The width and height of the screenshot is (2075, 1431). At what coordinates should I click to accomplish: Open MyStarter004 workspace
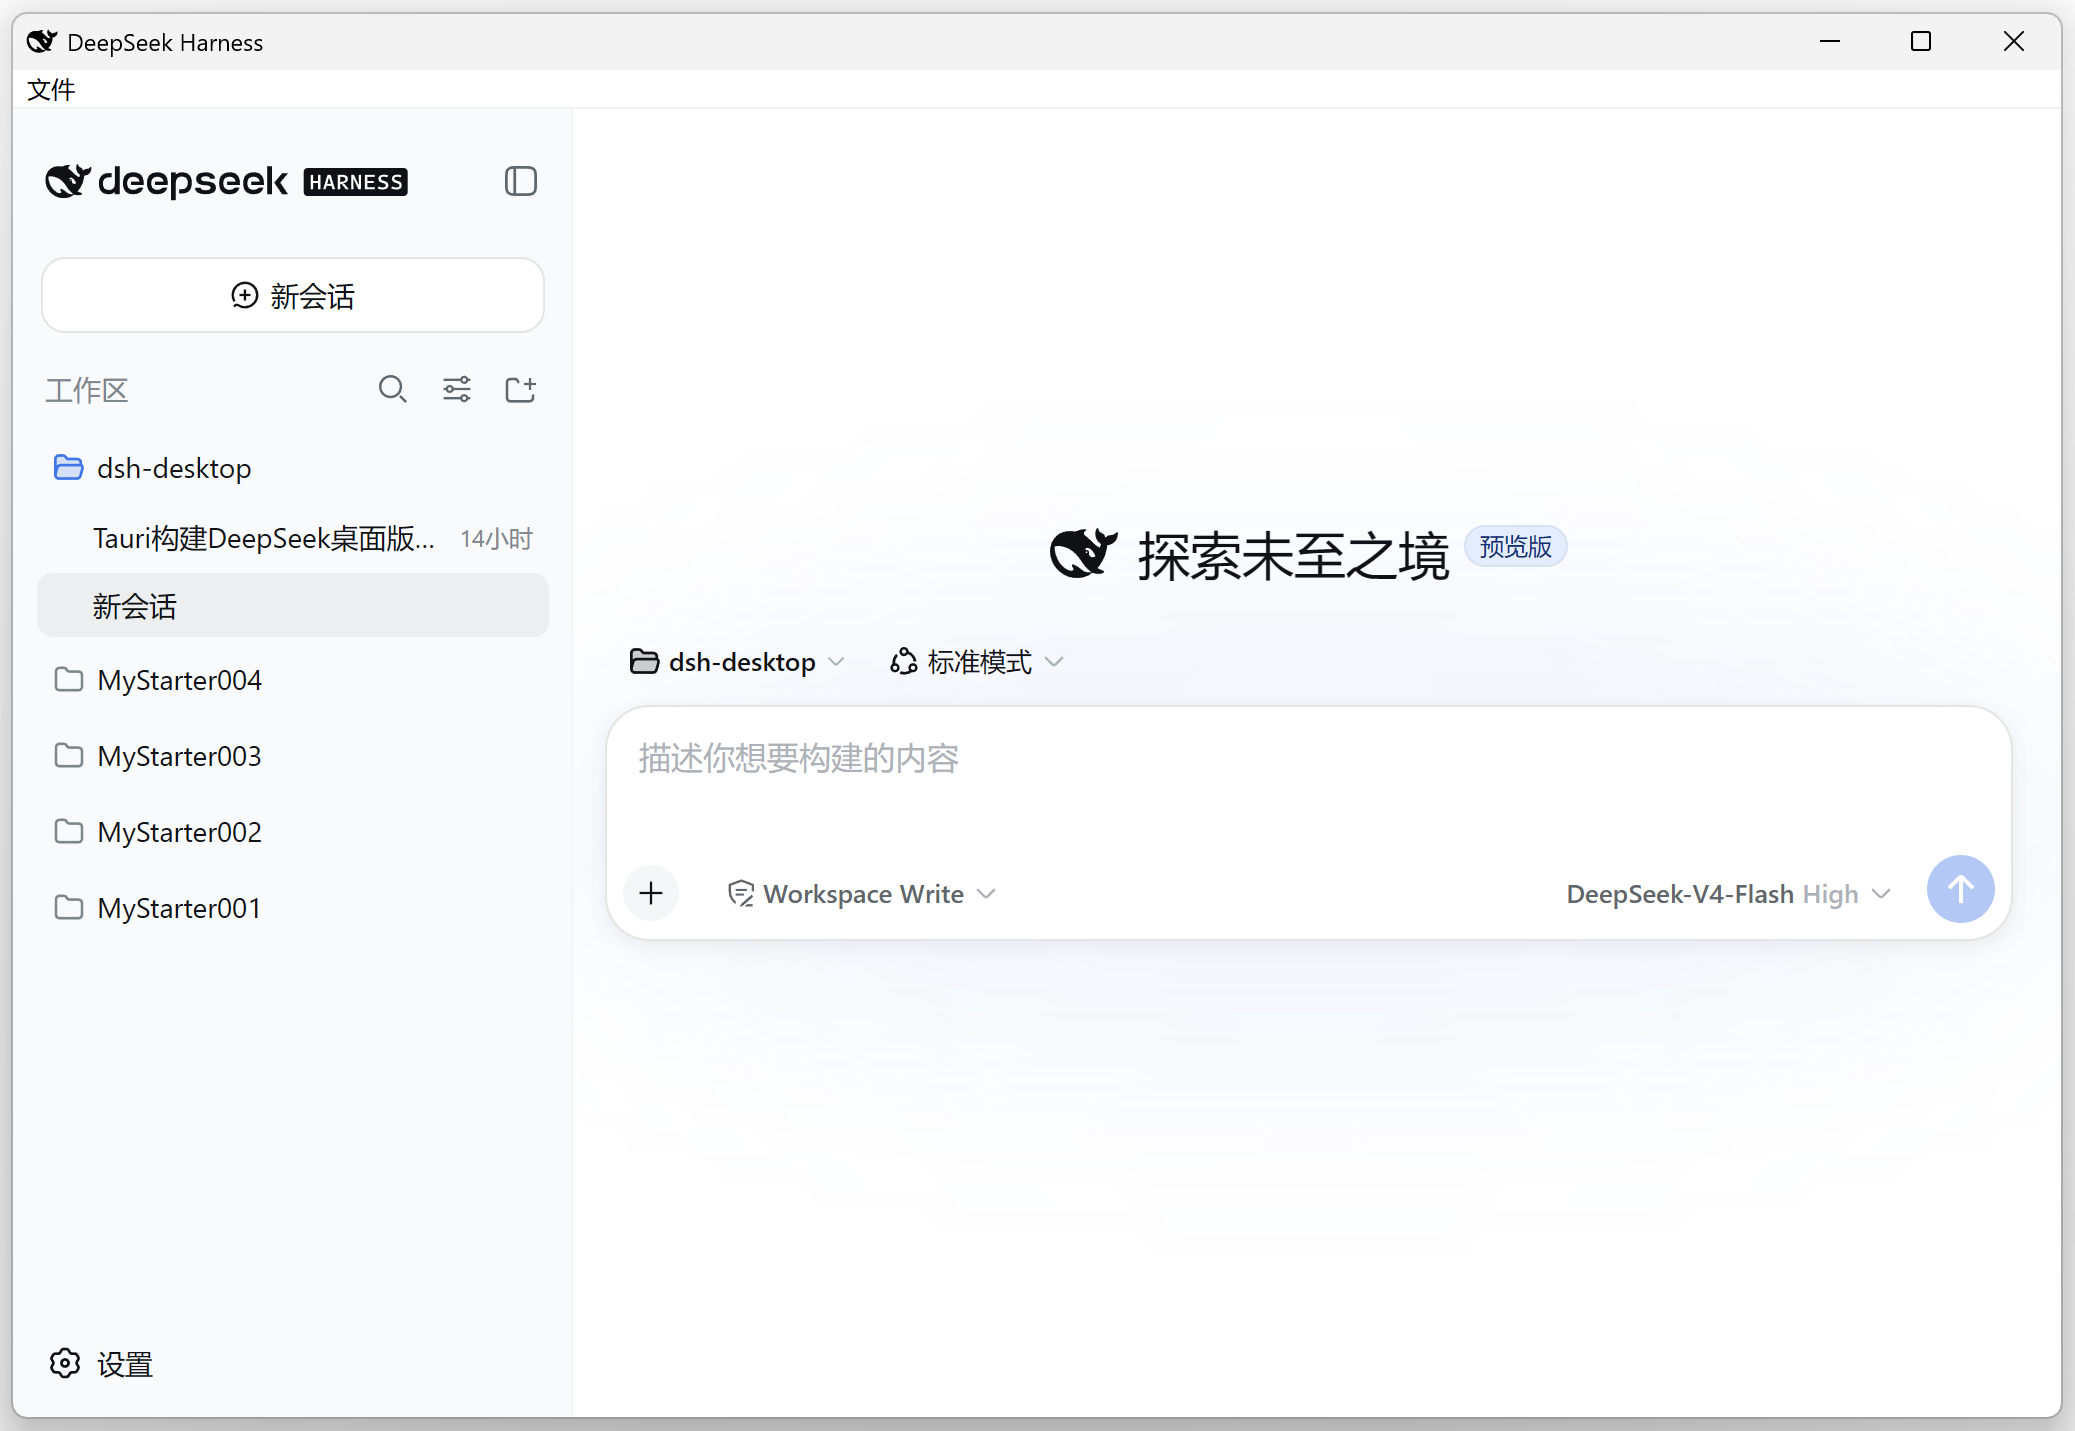tap(293, 680)
